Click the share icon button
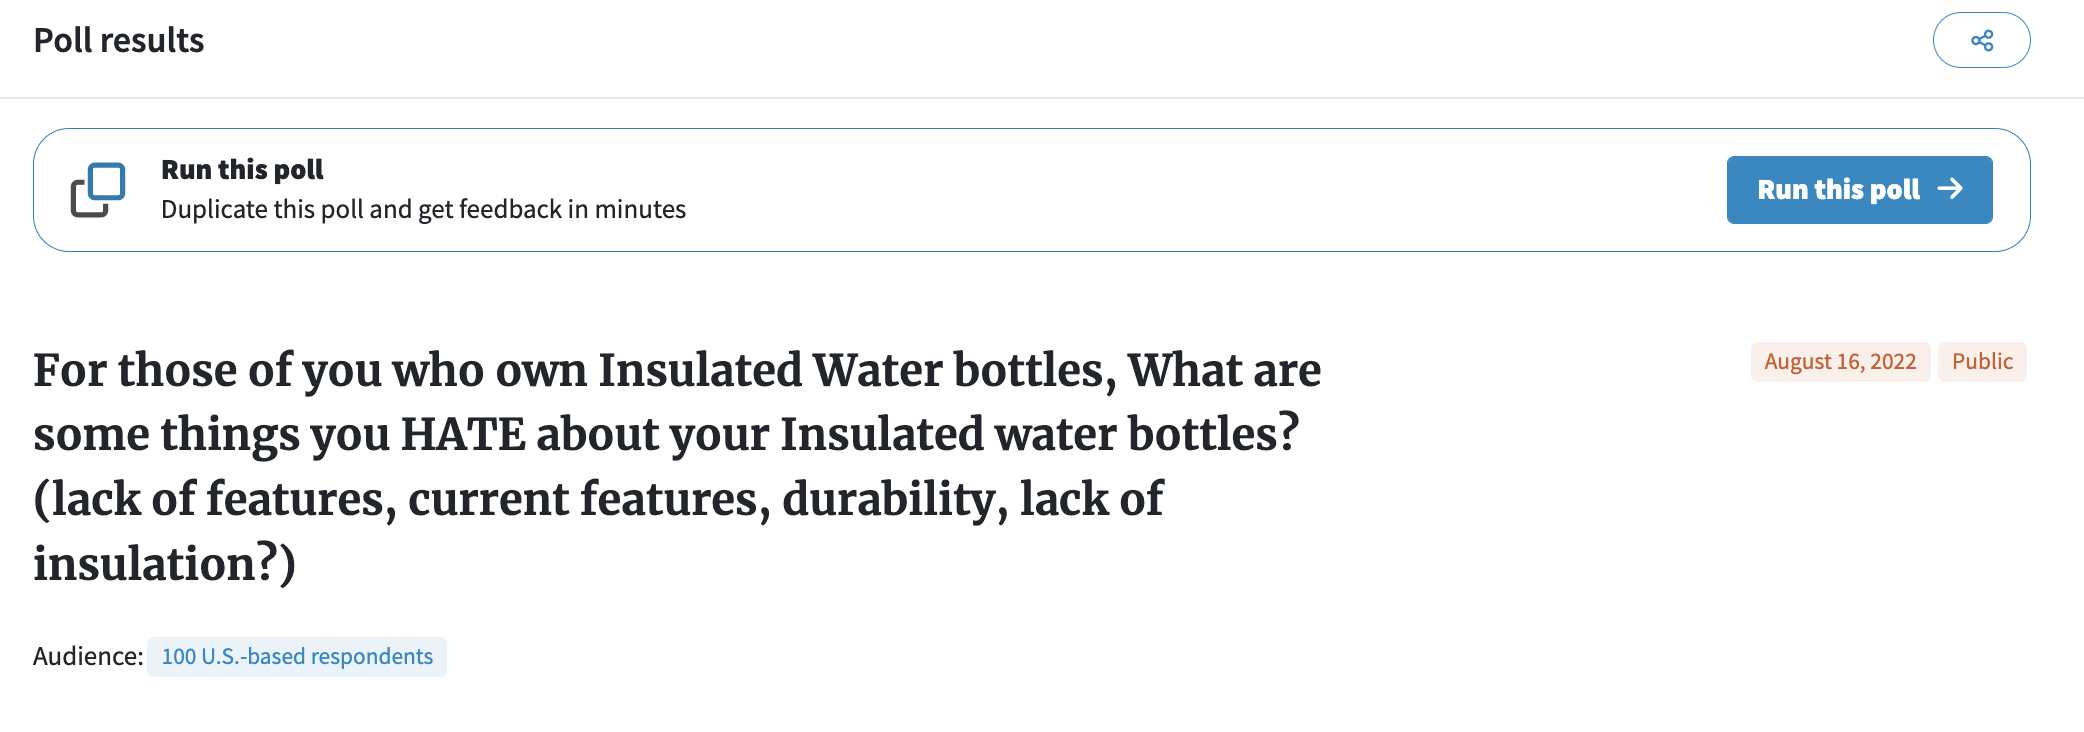 pos(1981,40)
